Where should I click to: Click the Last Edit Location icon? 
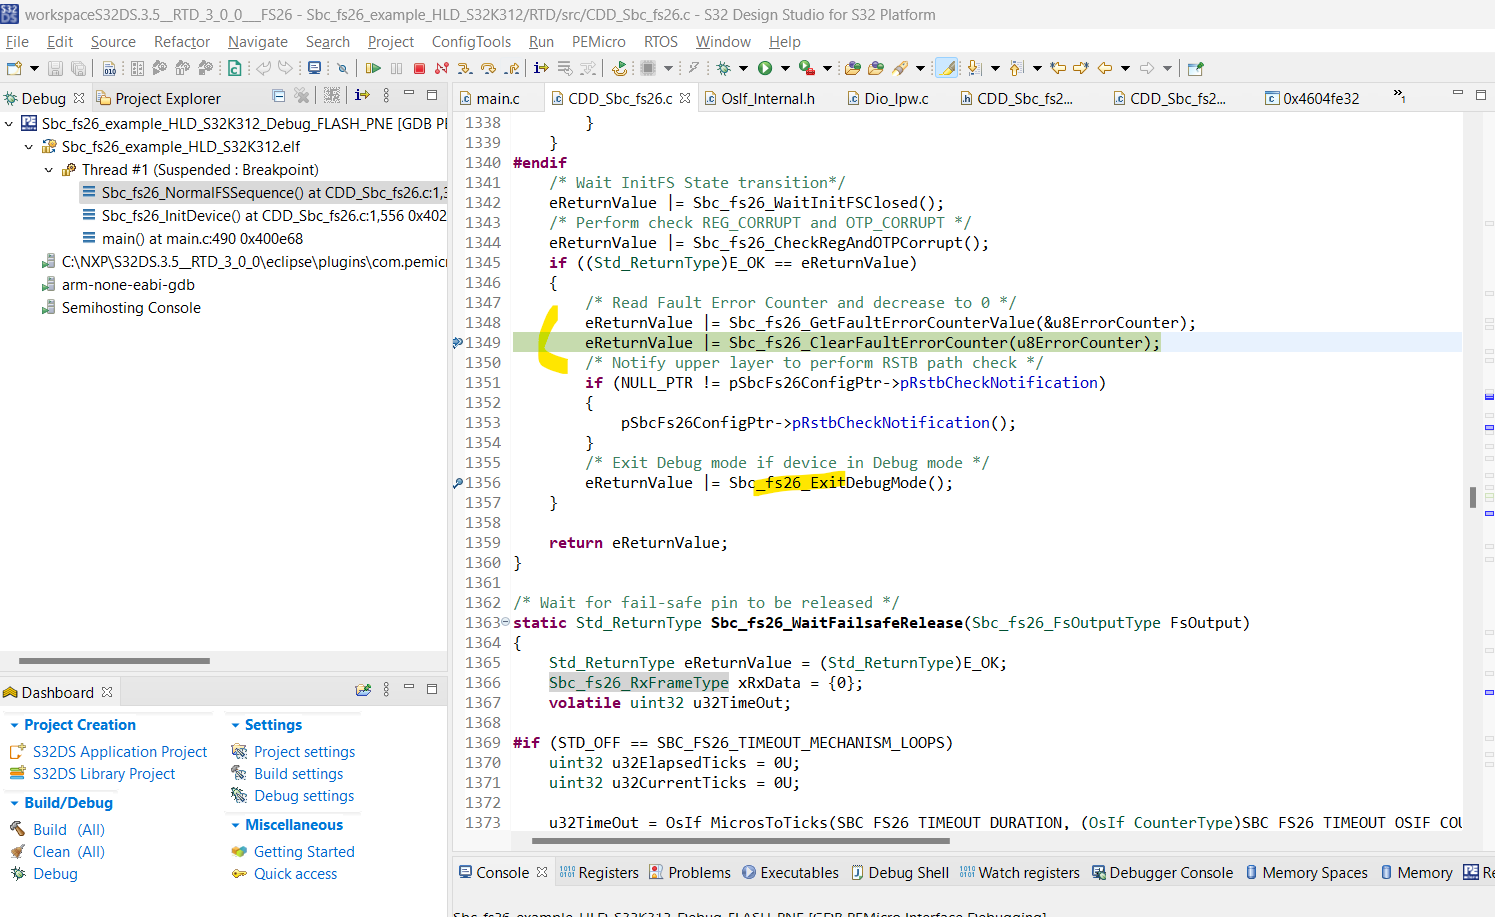1058,68
